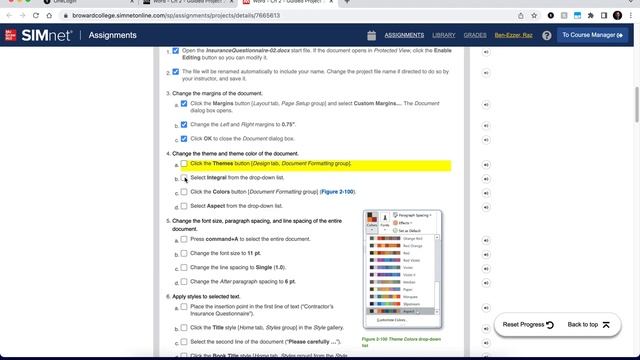Click the SIMnet logo
The height and width of the screenshot is (360, 640).
[x=38, y=35]
